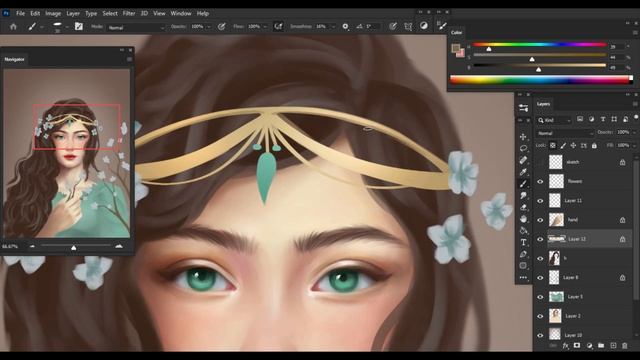Screen dimensions: 640x360
Task: Delete the selected layer
Action: [624, 346]
